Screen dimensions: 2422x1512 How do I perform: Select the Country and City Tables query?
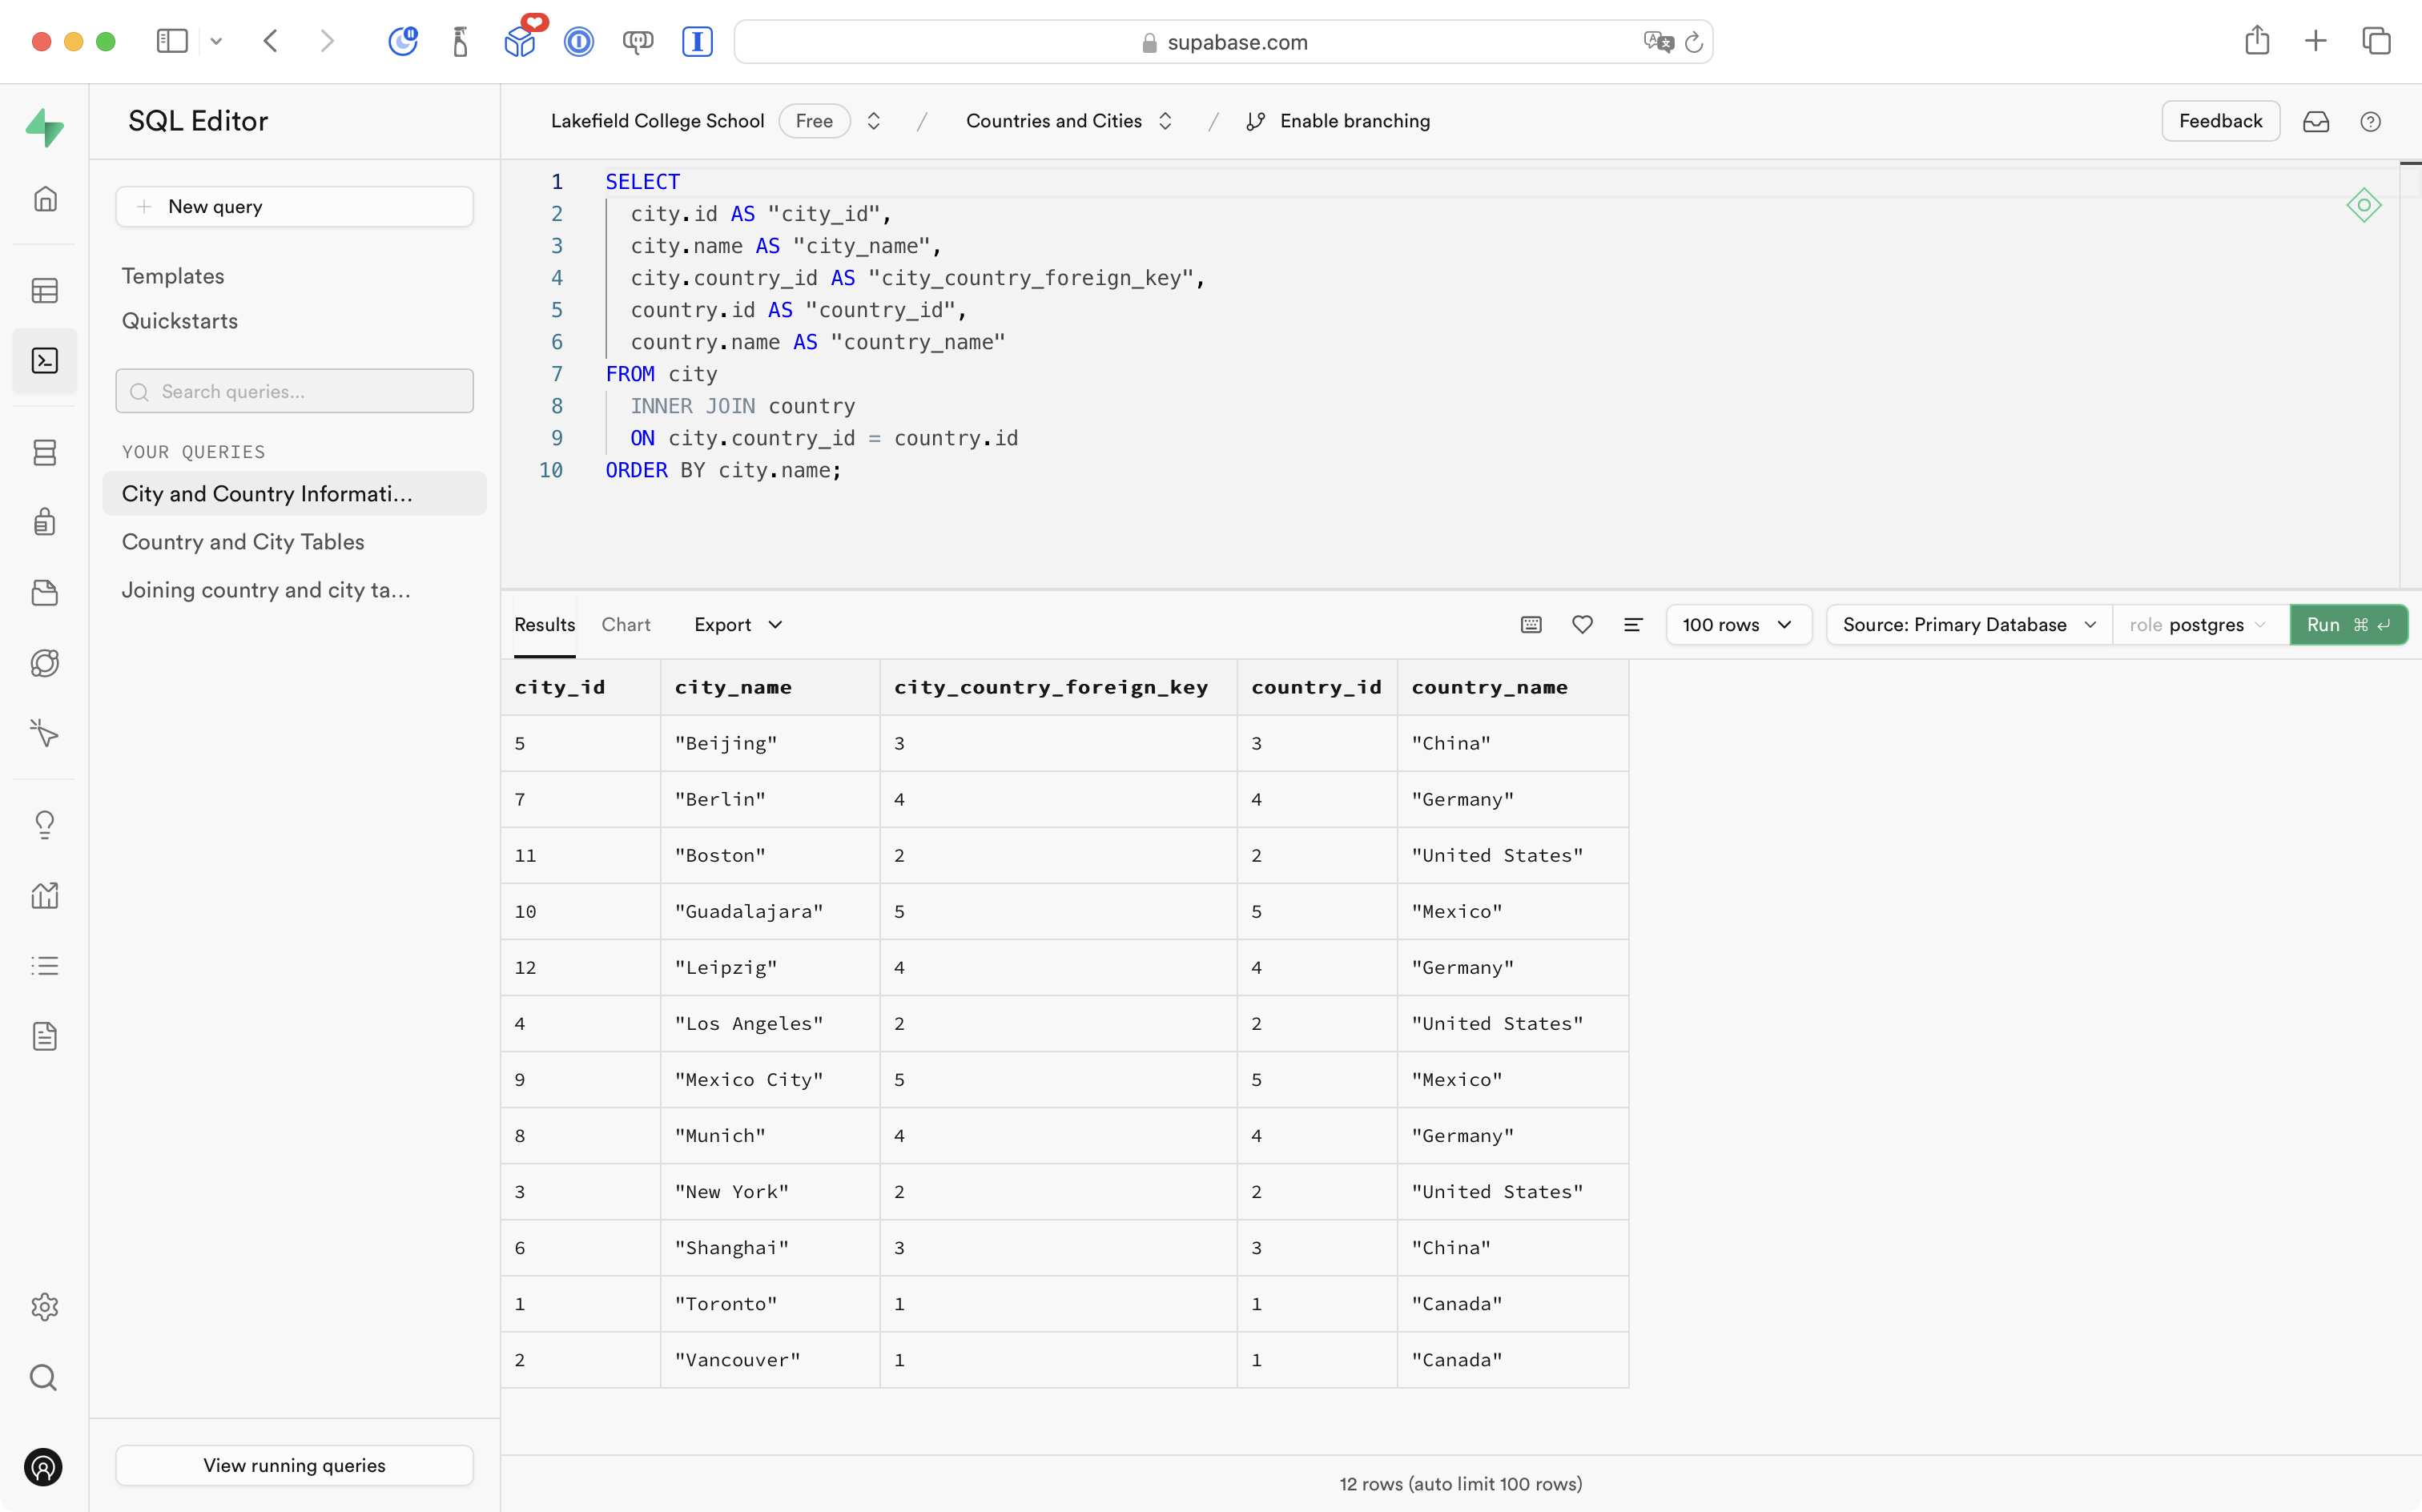point(294,542)
